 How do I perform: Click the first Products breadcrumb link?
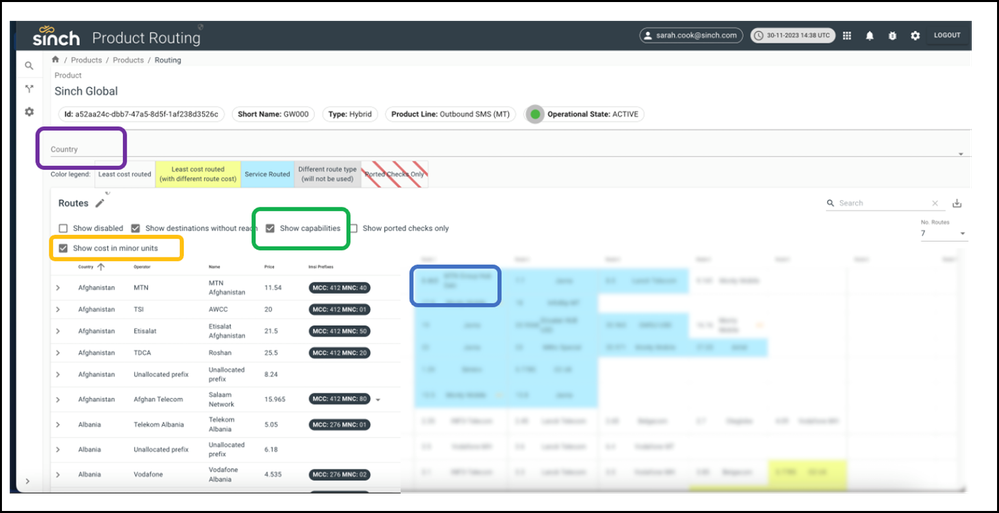86,60
